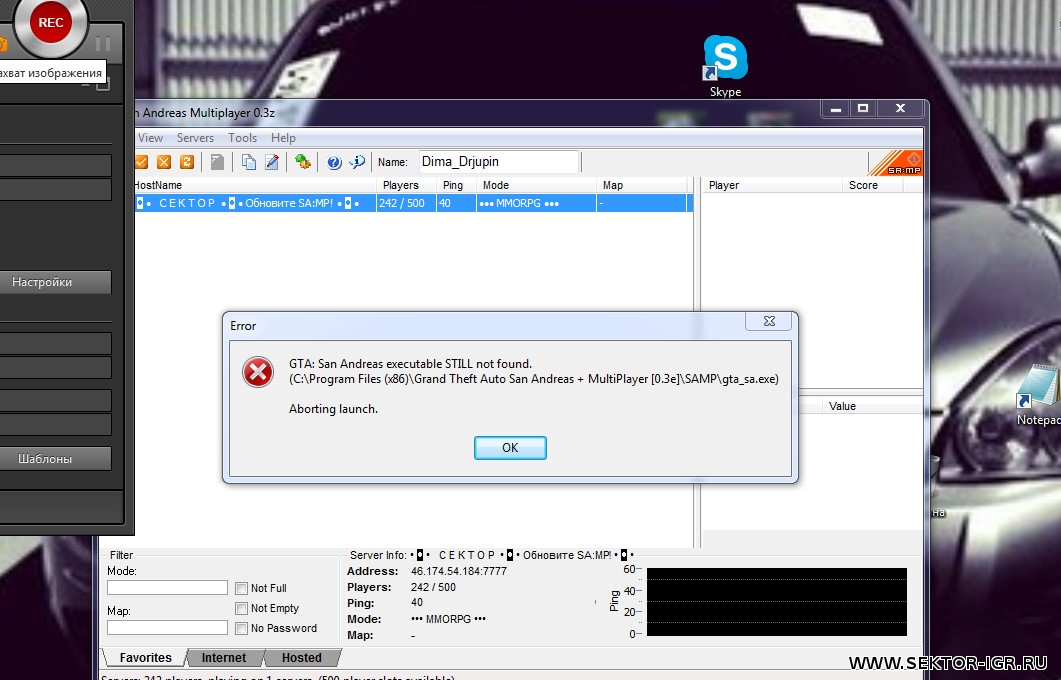Click the About info bubble toolbar icon
This screenshot has height=680, width=1061.
click(x=357, y=162)
